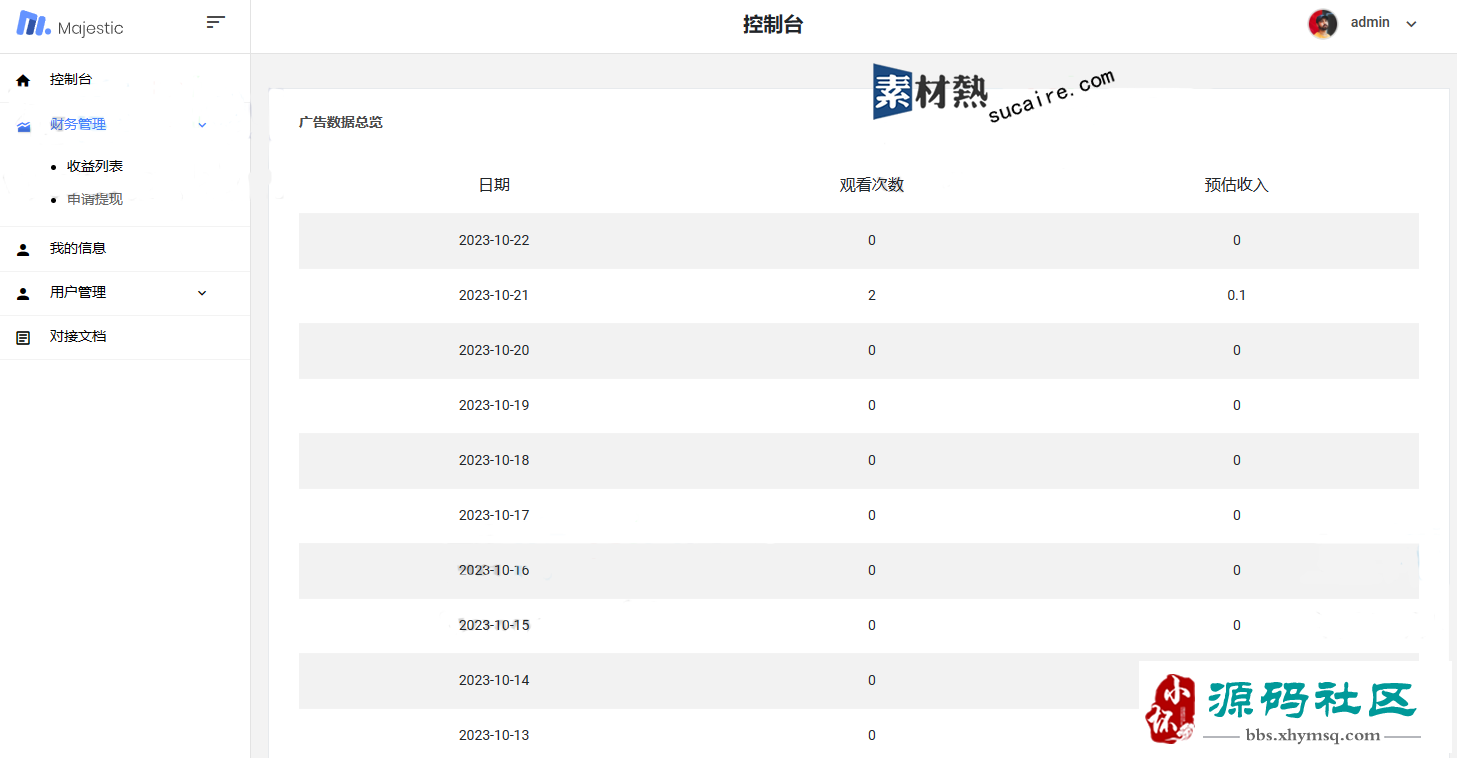Image resolution: width=1457 pixels, height=758 pixels.
Task: Open 我的信息 menu item
Action: pyautogui.click(x=78, y=248)
